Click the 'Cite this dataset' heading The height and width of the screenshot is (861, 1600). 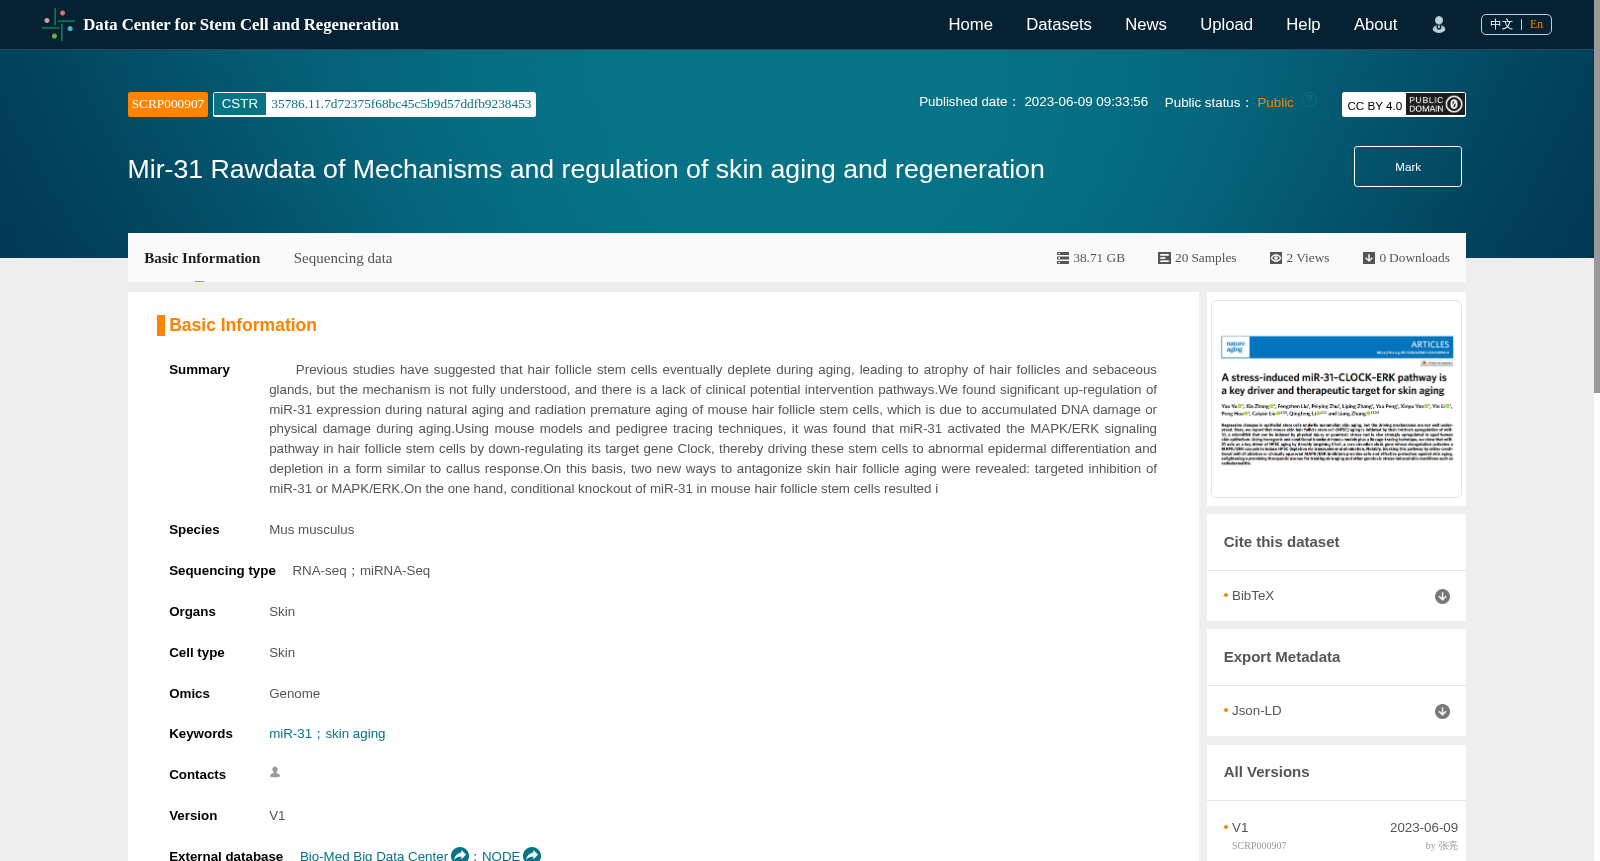tap(1281, 542)
